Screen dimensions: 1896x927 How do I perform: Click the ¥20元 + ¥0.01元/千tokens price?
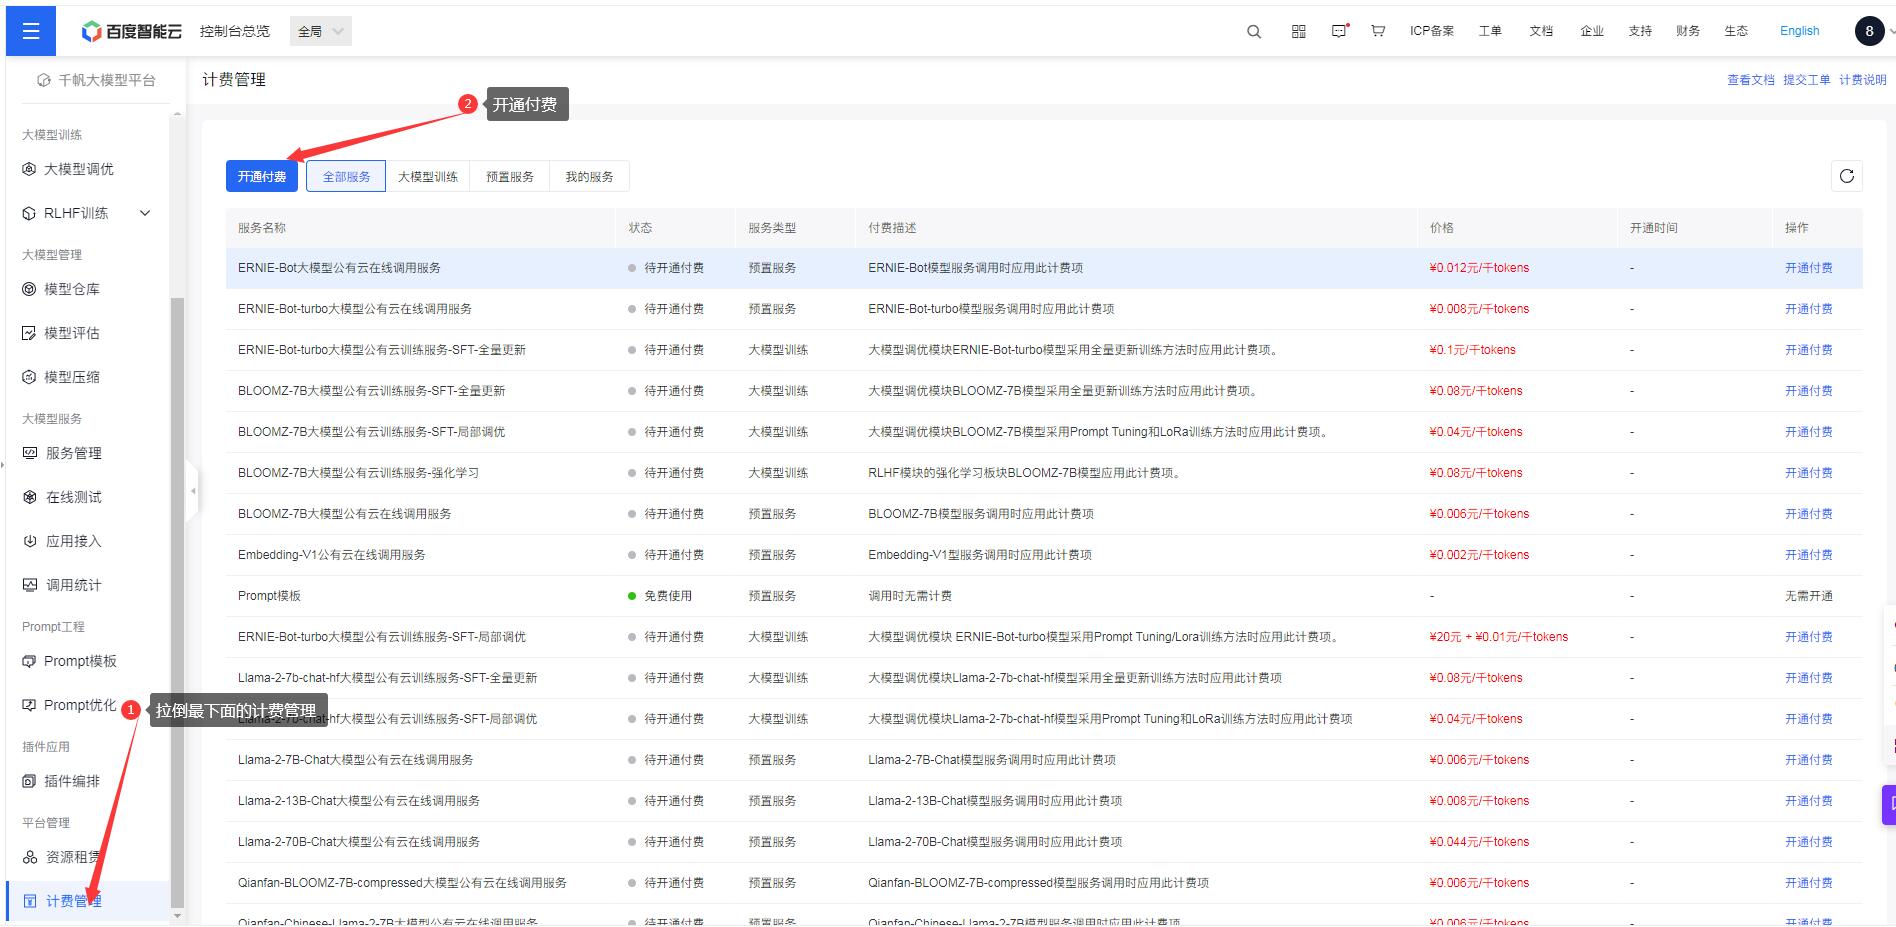coord(1498,637)
